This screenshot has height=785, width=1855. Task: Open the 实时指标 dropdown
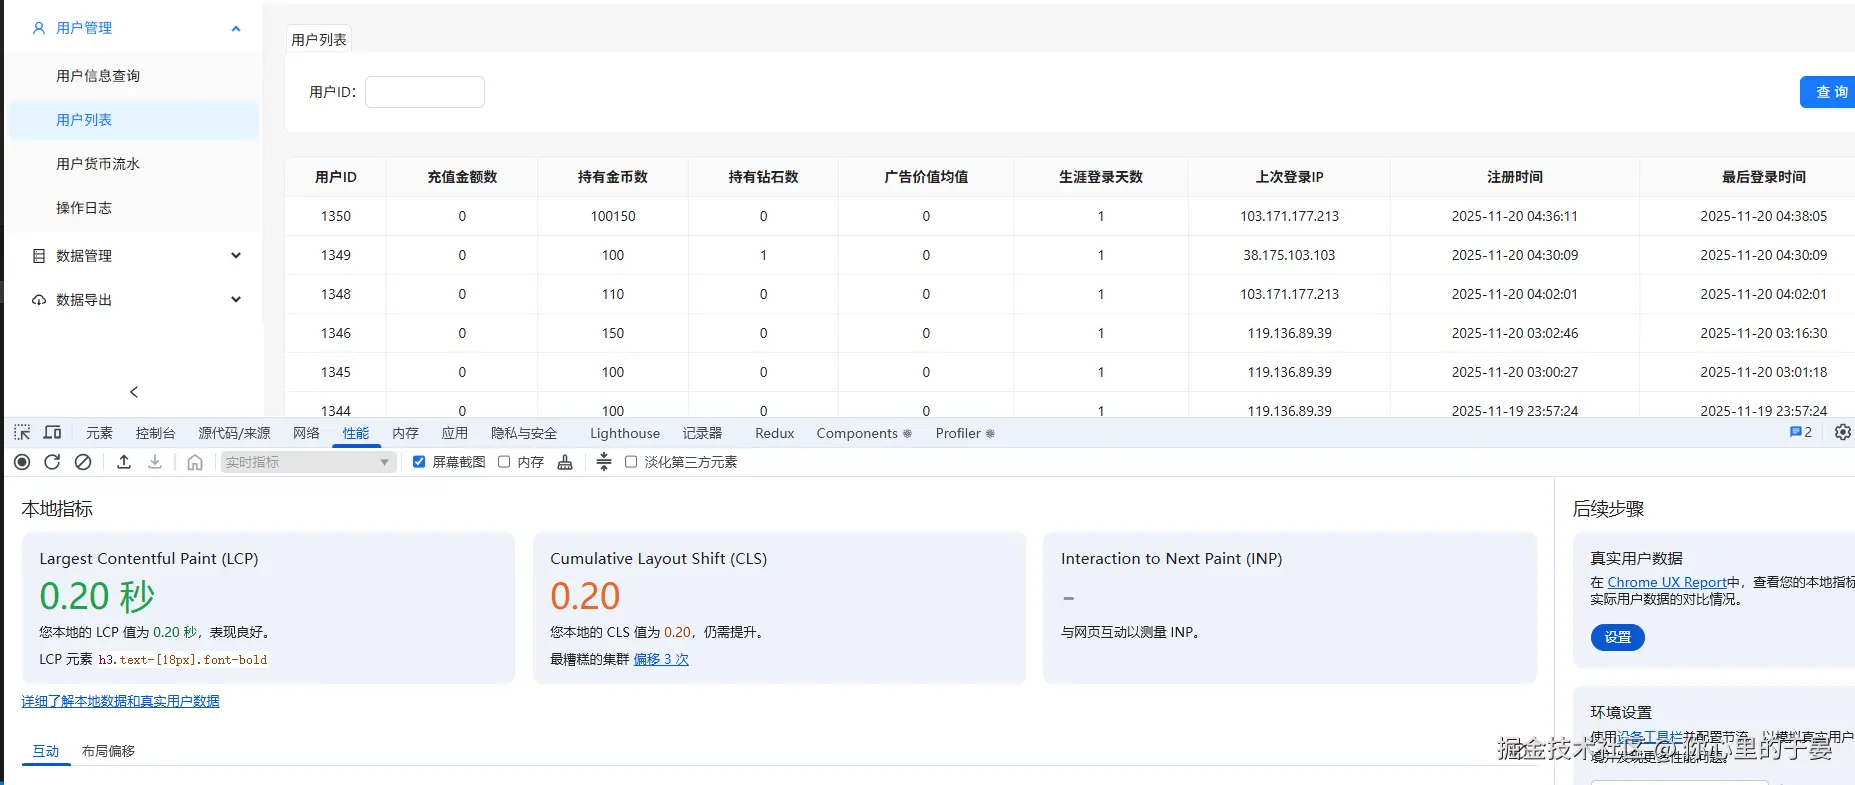tap(307, 462)
